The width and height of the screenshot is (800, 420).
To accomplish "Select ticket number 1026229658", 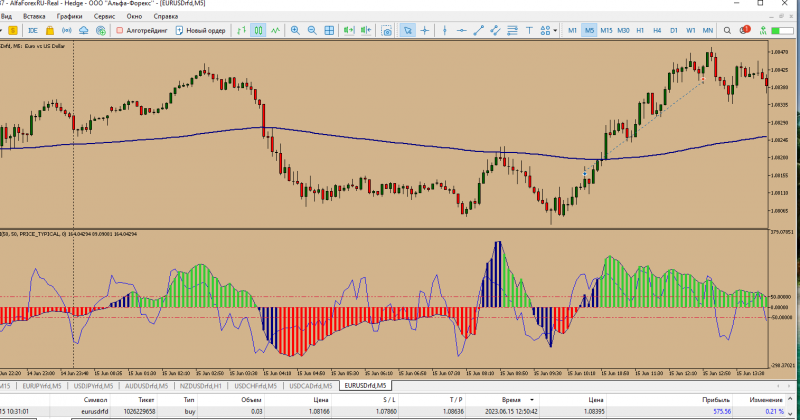I will (139, 411).
